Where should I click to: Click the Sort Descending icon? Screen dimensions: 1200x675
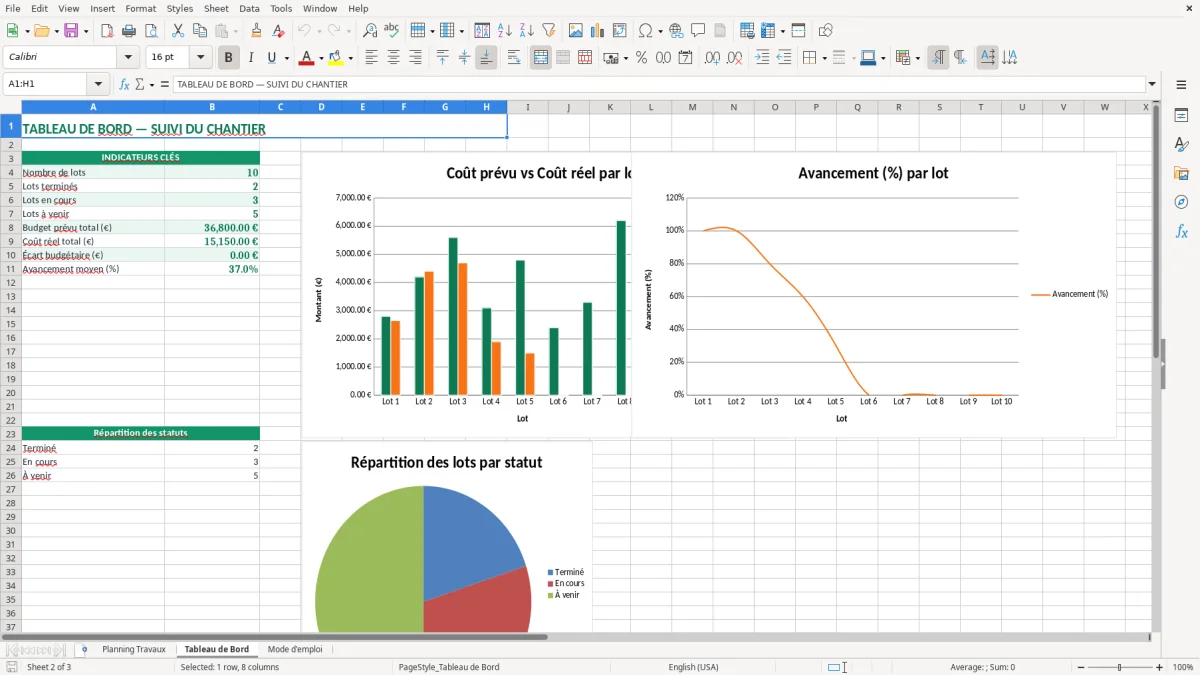(526, 31)
